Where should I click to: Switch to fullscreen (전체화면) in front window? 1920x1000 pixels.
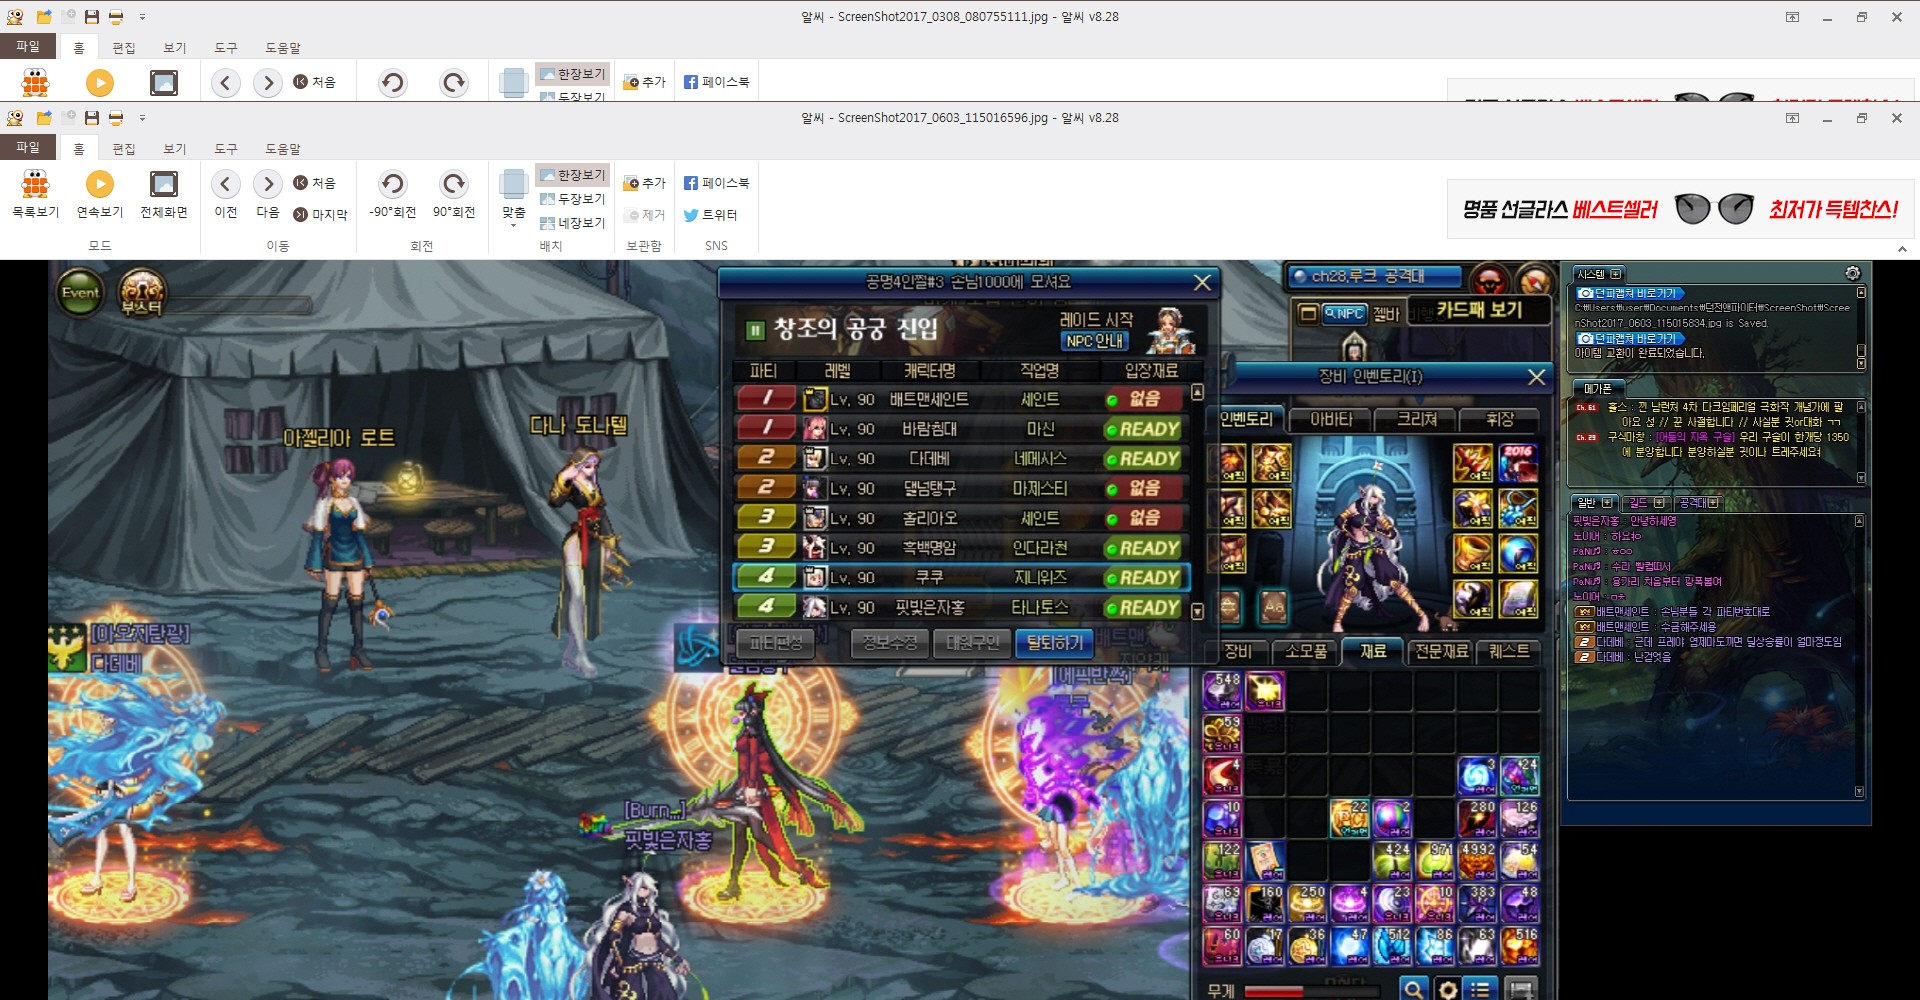[x=163, y=193]
